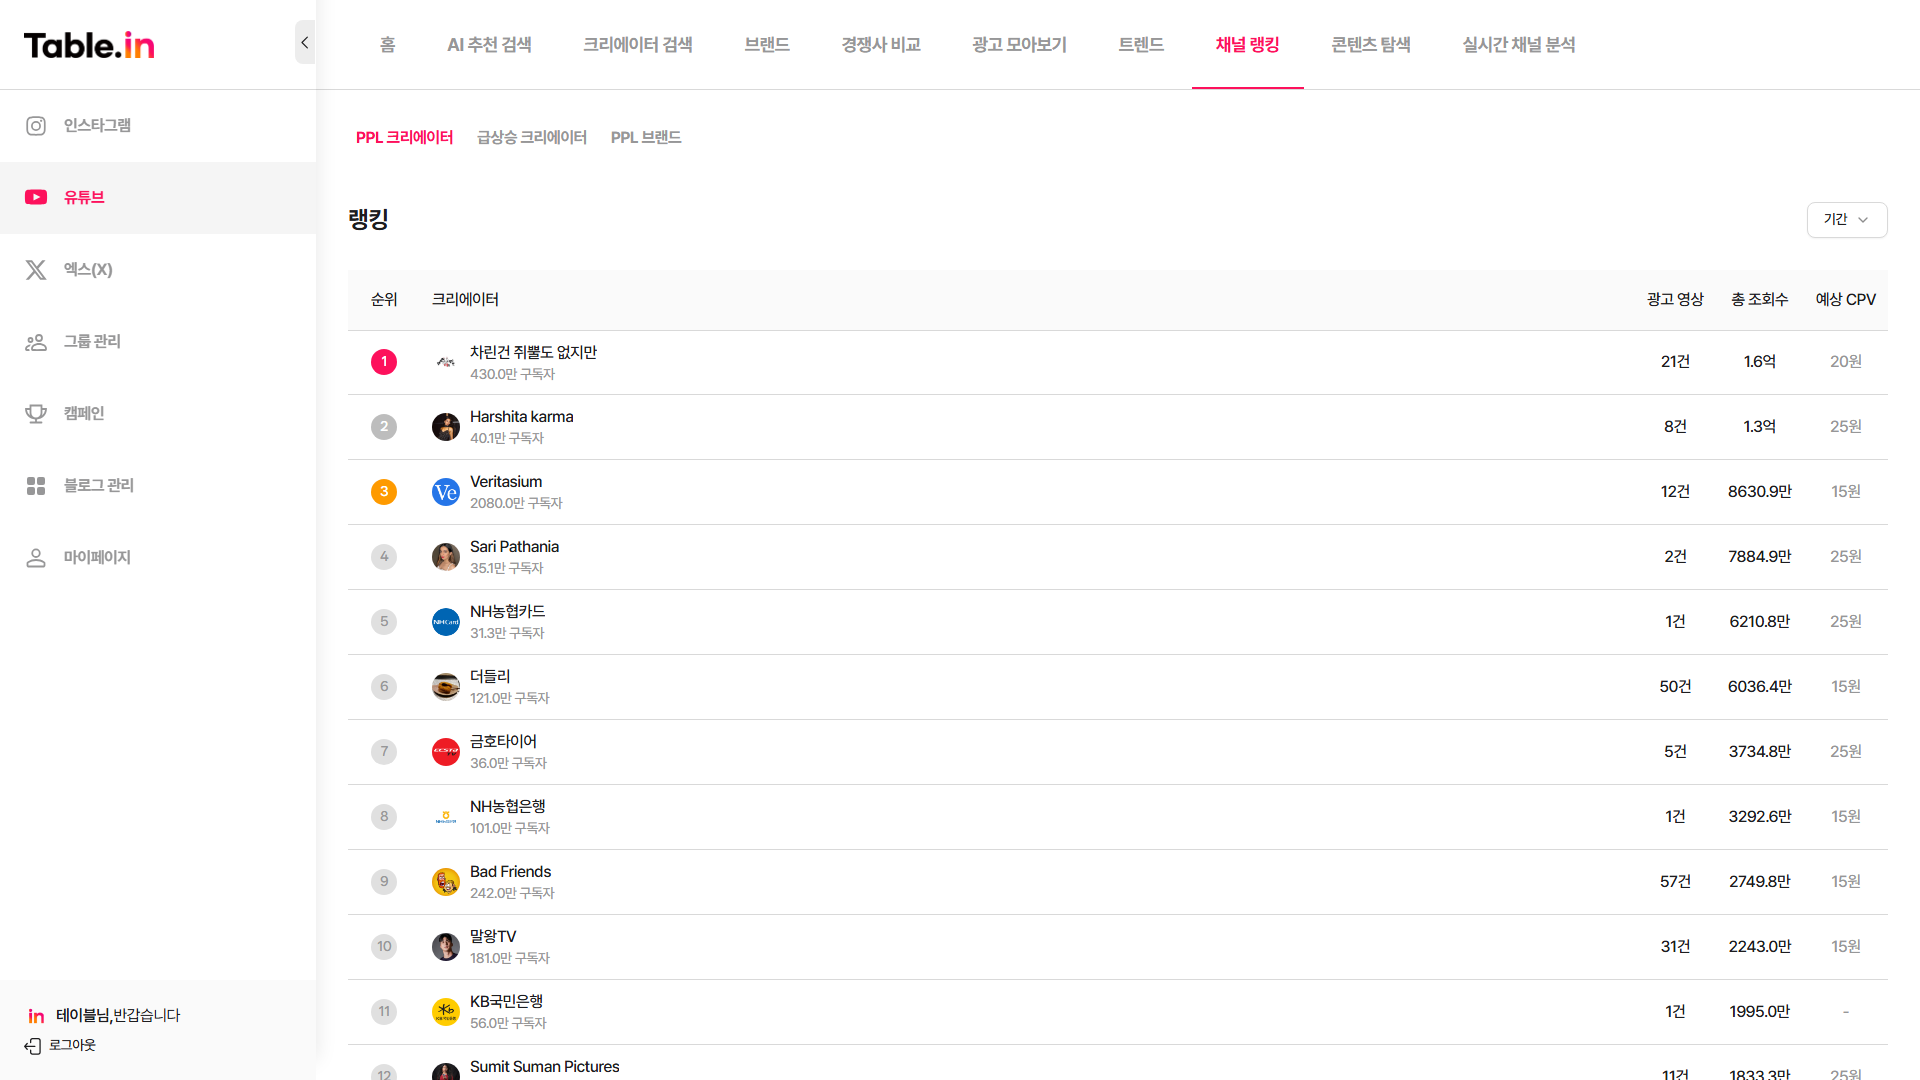
Task: Switch to the 트렌드 tab
Action: click(x=1141, y=45)
